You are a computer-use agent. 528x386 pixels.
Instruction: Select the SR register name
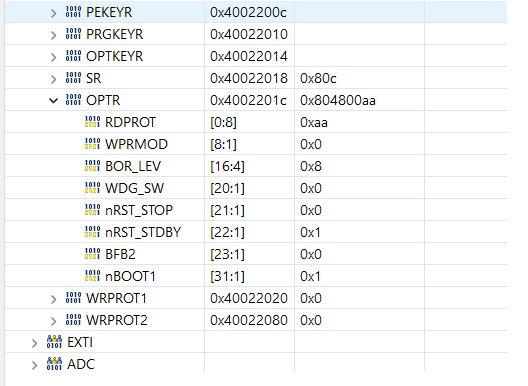[x=94, y=78]
